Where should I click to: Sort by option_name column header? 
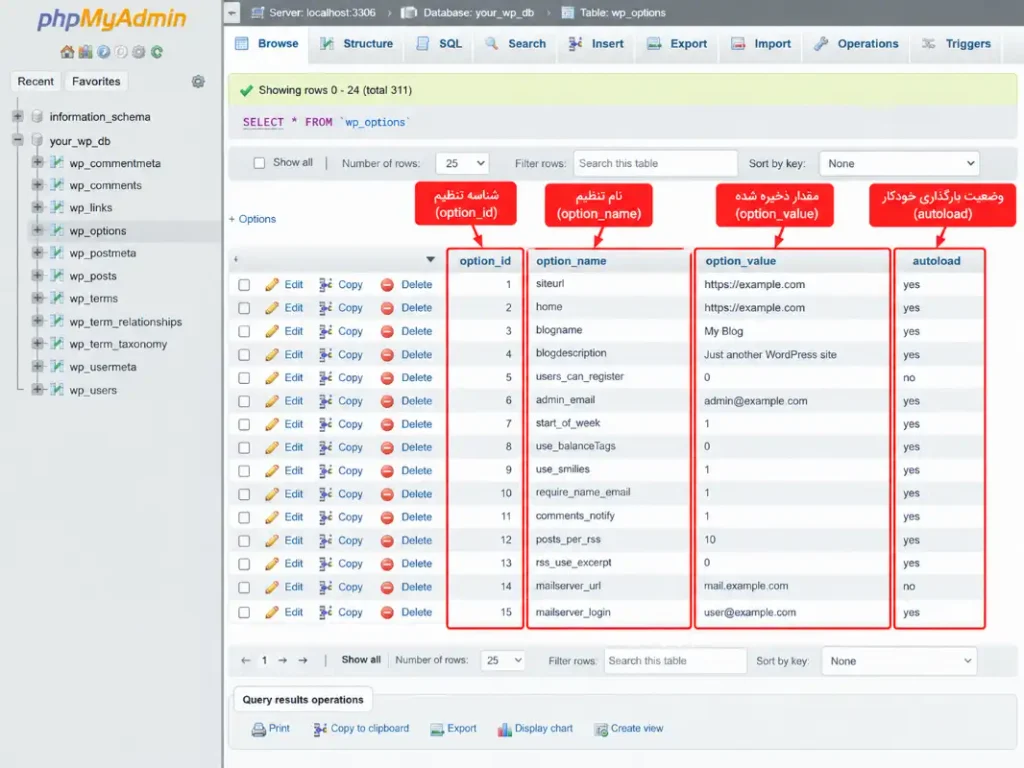point(571,261)
